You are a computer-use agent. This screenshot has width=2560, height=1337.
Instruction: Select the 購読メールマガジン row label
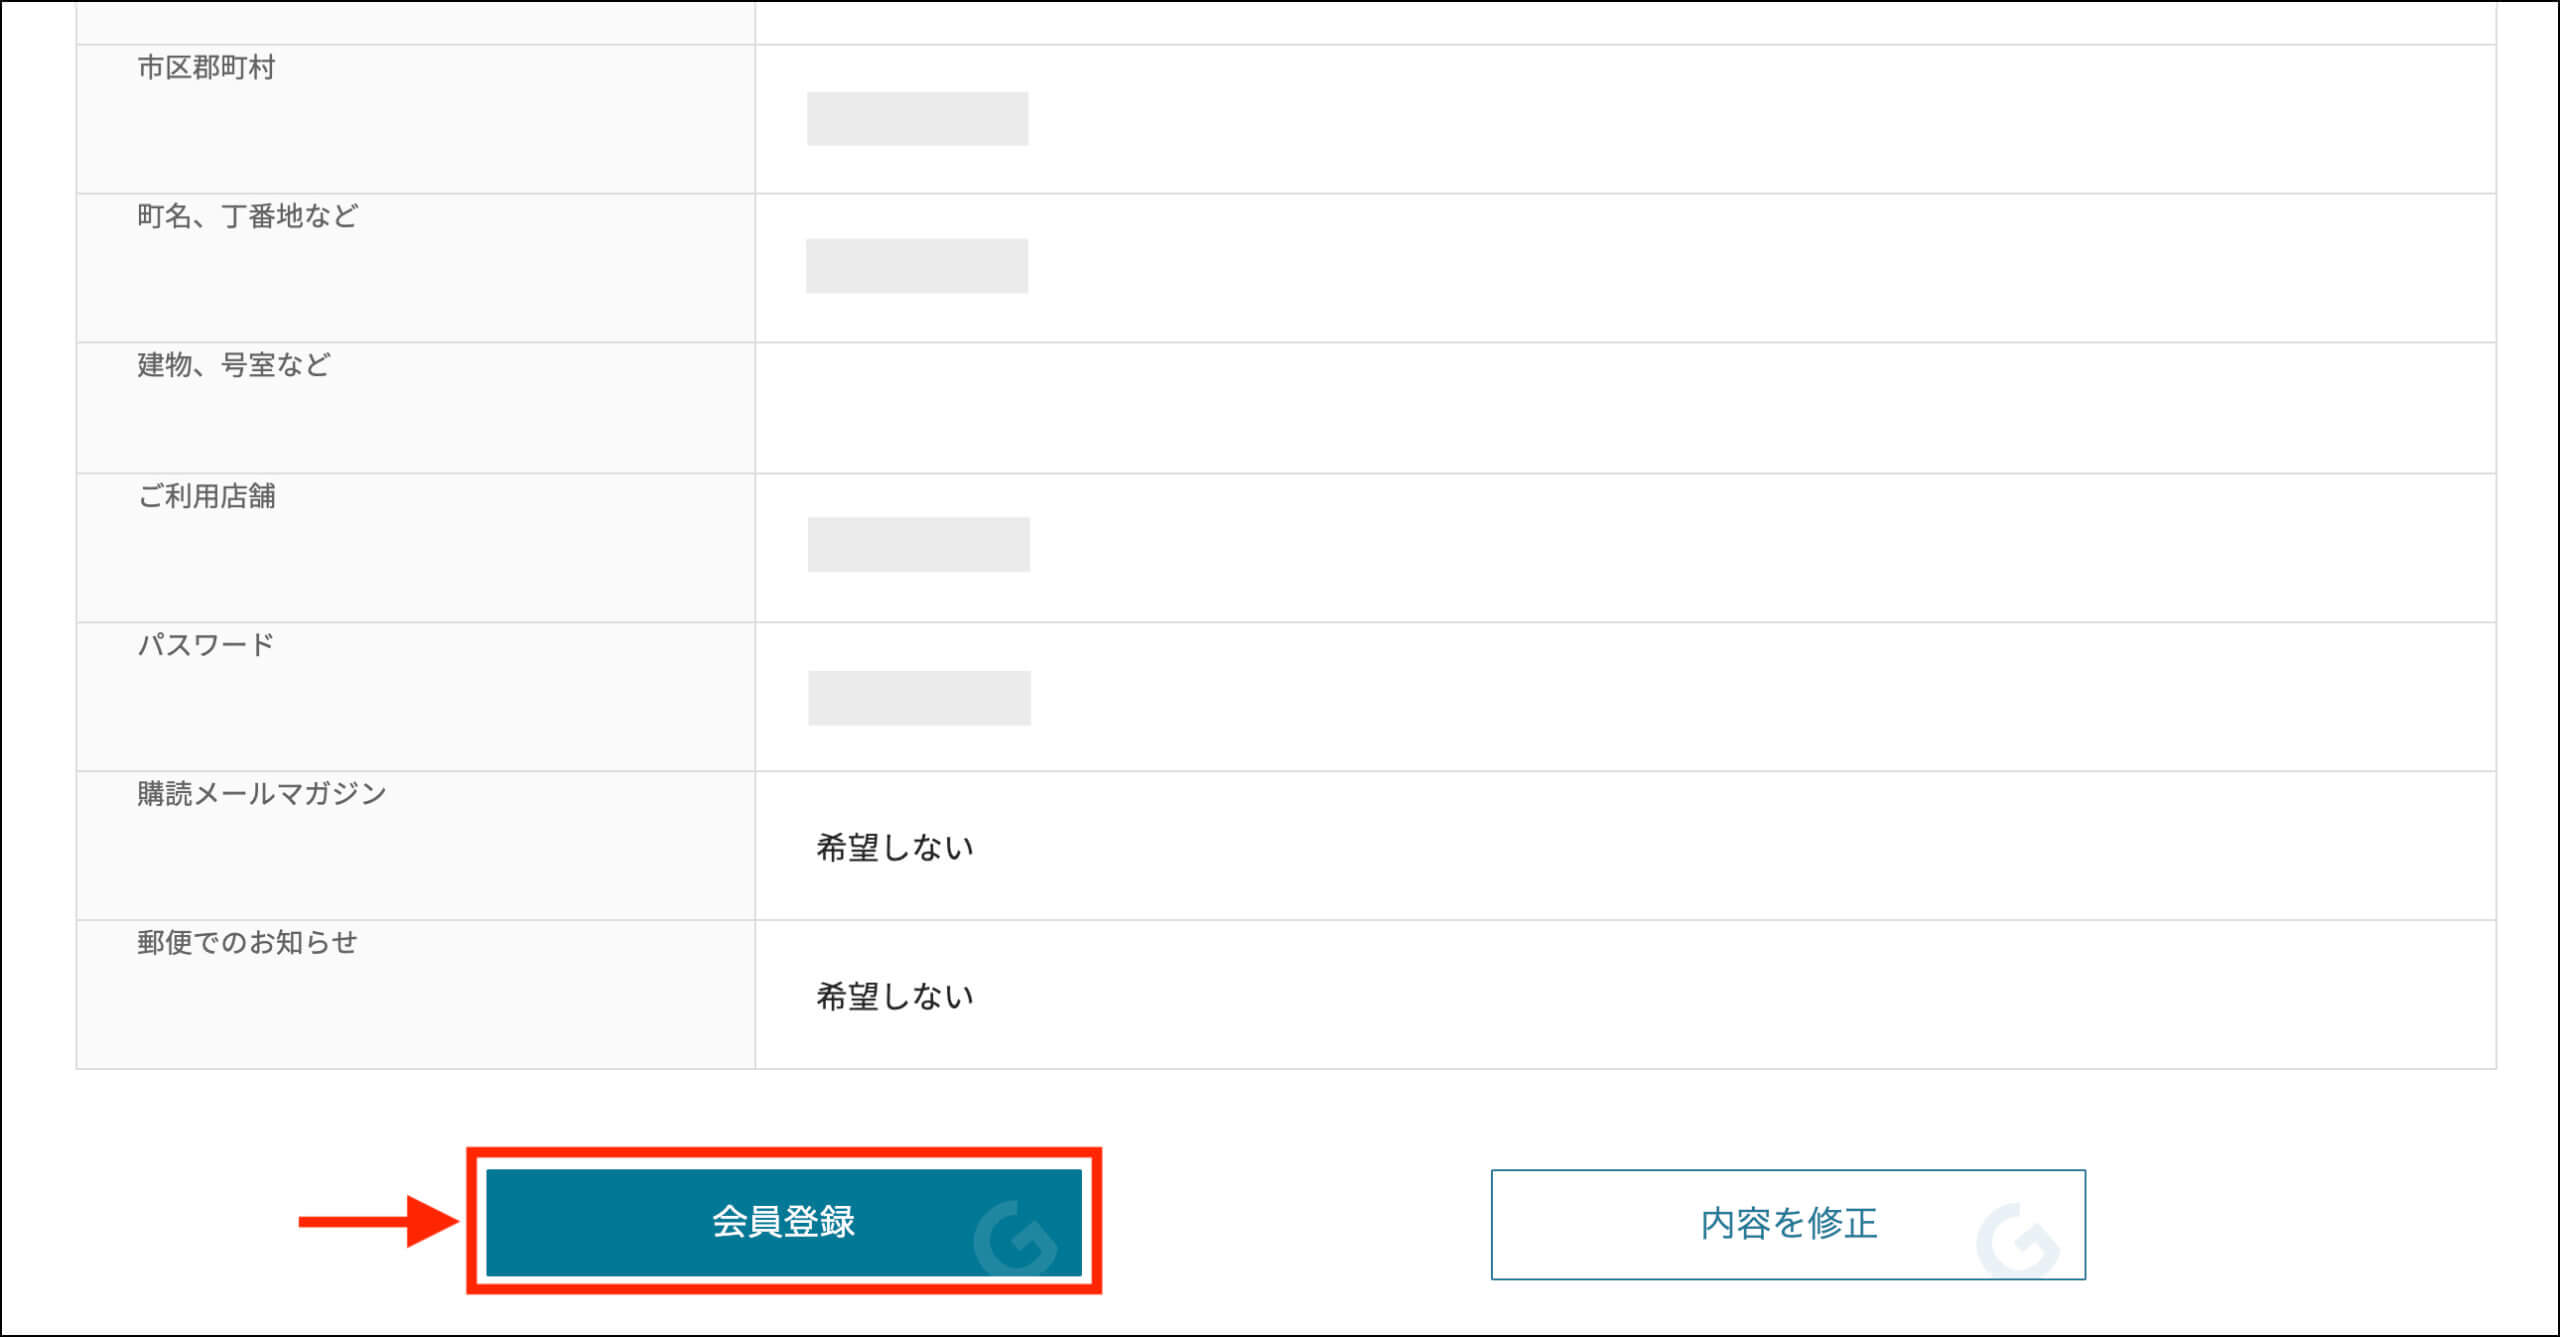[262, 794]
